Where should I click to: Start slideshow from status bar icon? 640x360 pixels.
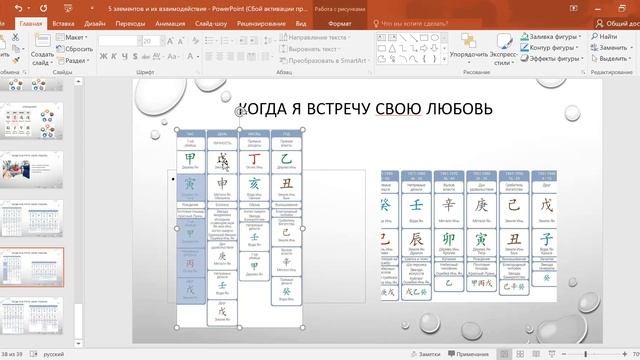click(x=552, y=354)
